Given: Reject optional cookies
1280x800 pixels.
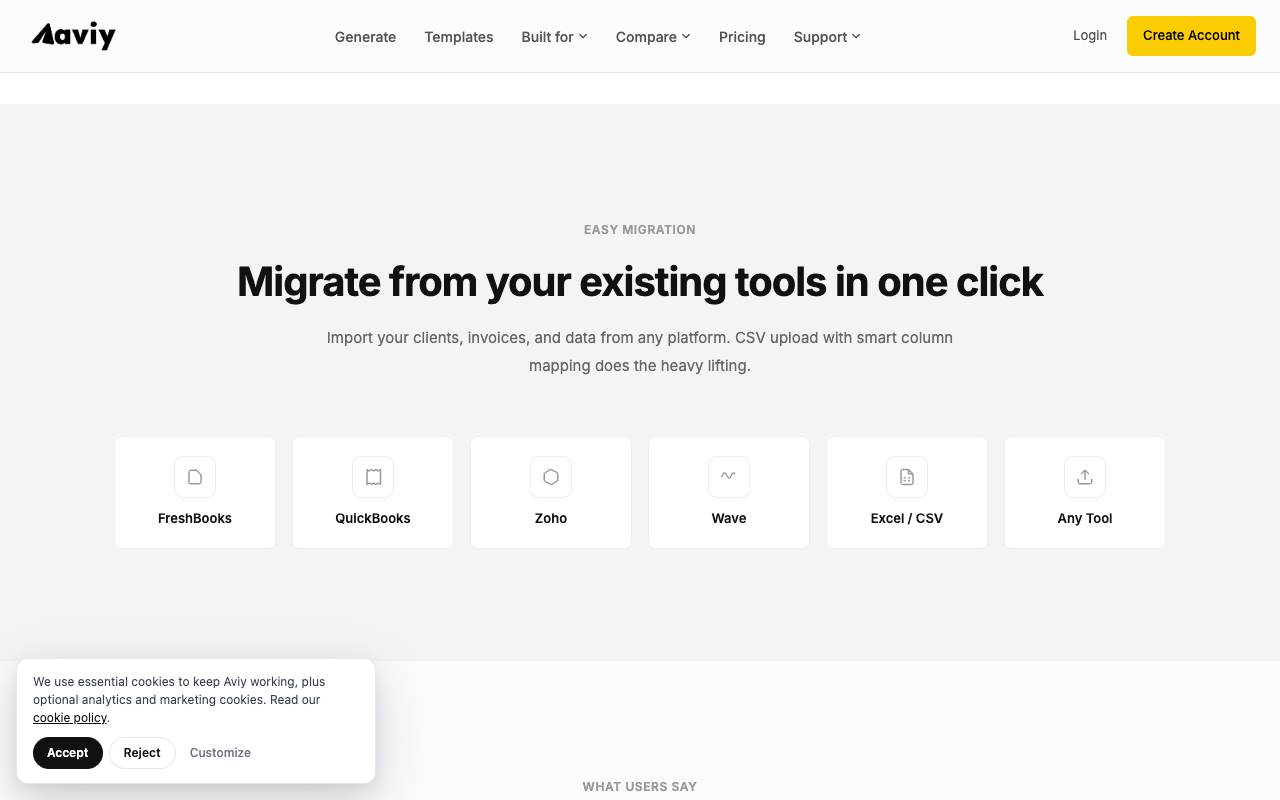Looking at the screenshot, I should 142,753.
